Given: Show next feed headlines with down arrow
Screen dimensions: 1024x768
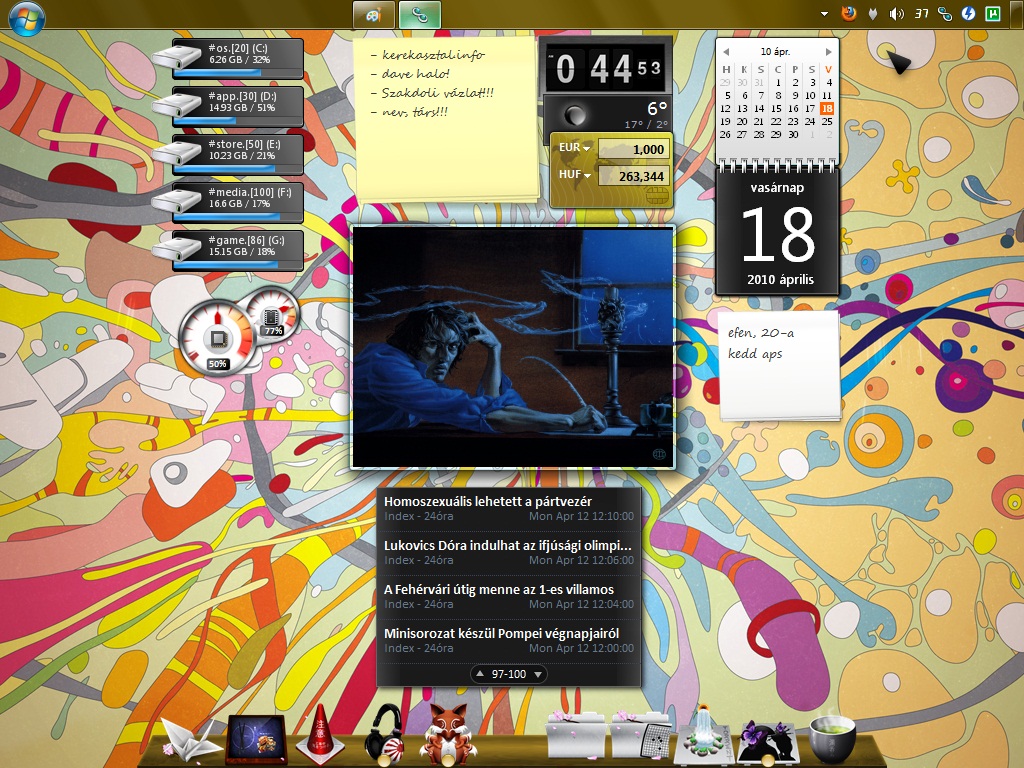Looking at the screenshot, I should click(537, 674).
